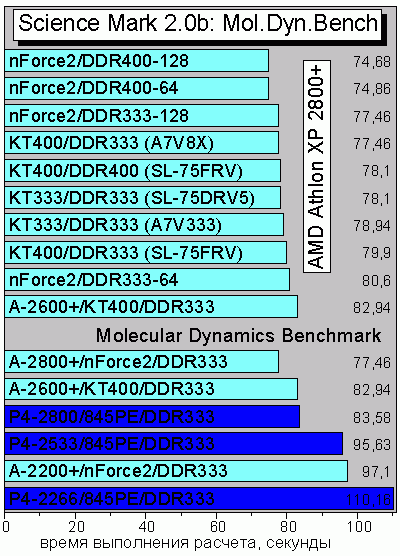Select the KT333/DDR333 (A7V333) bar label

115,225
